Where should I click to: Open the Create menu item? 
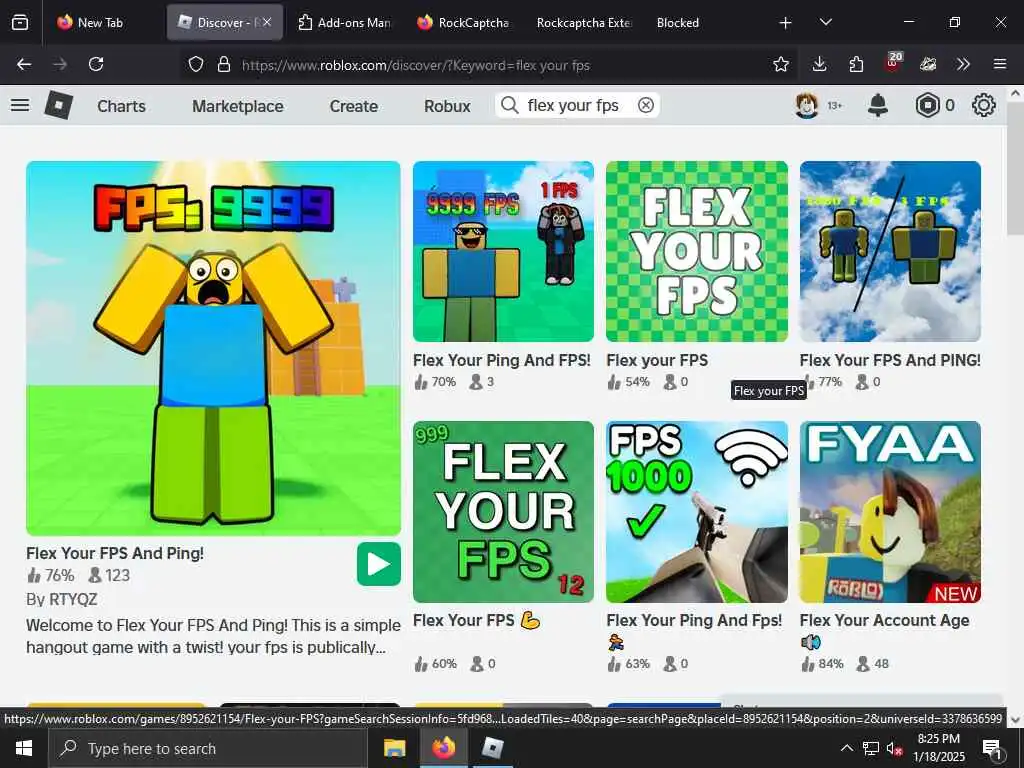pyautogui.click(x=353, y=106)
